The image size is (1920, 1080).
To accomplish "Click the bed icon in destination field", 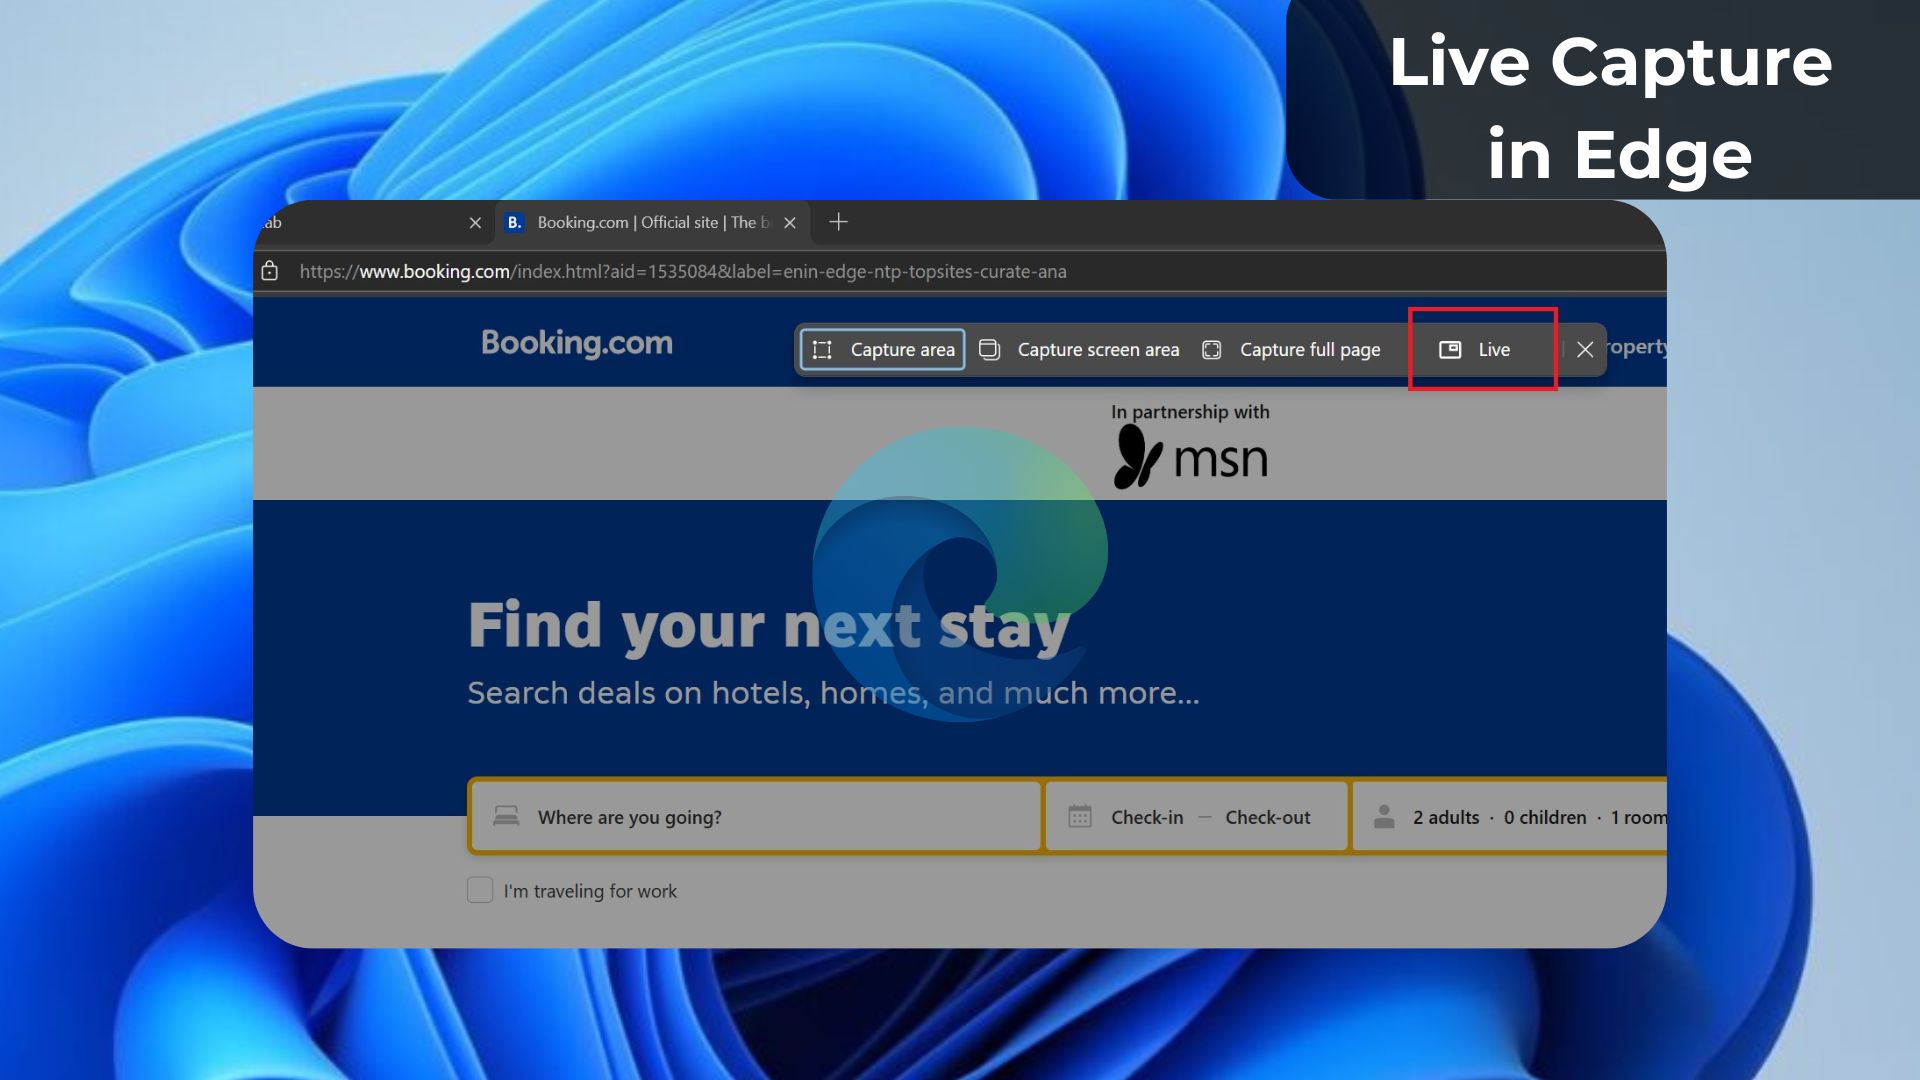I will click(x=506, y=816).
